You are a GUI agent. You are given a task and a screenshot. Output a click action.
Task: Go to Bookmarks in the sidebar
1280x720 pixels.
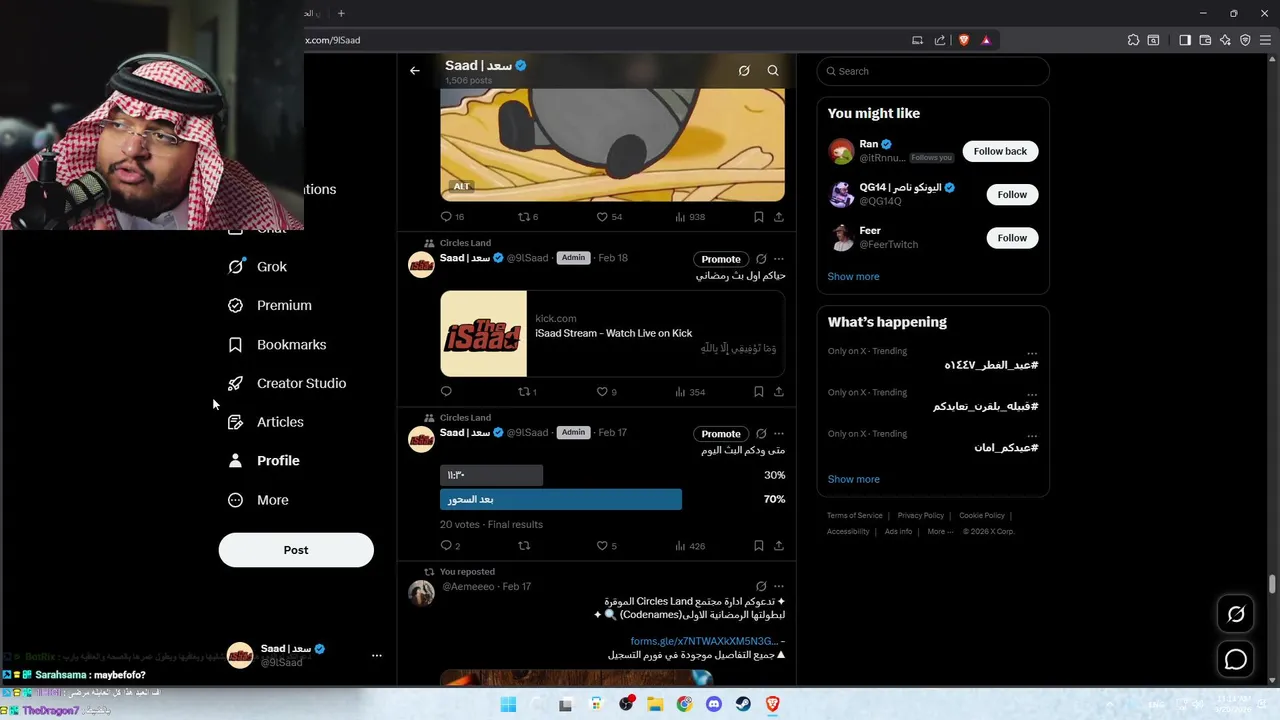(277, 344)
